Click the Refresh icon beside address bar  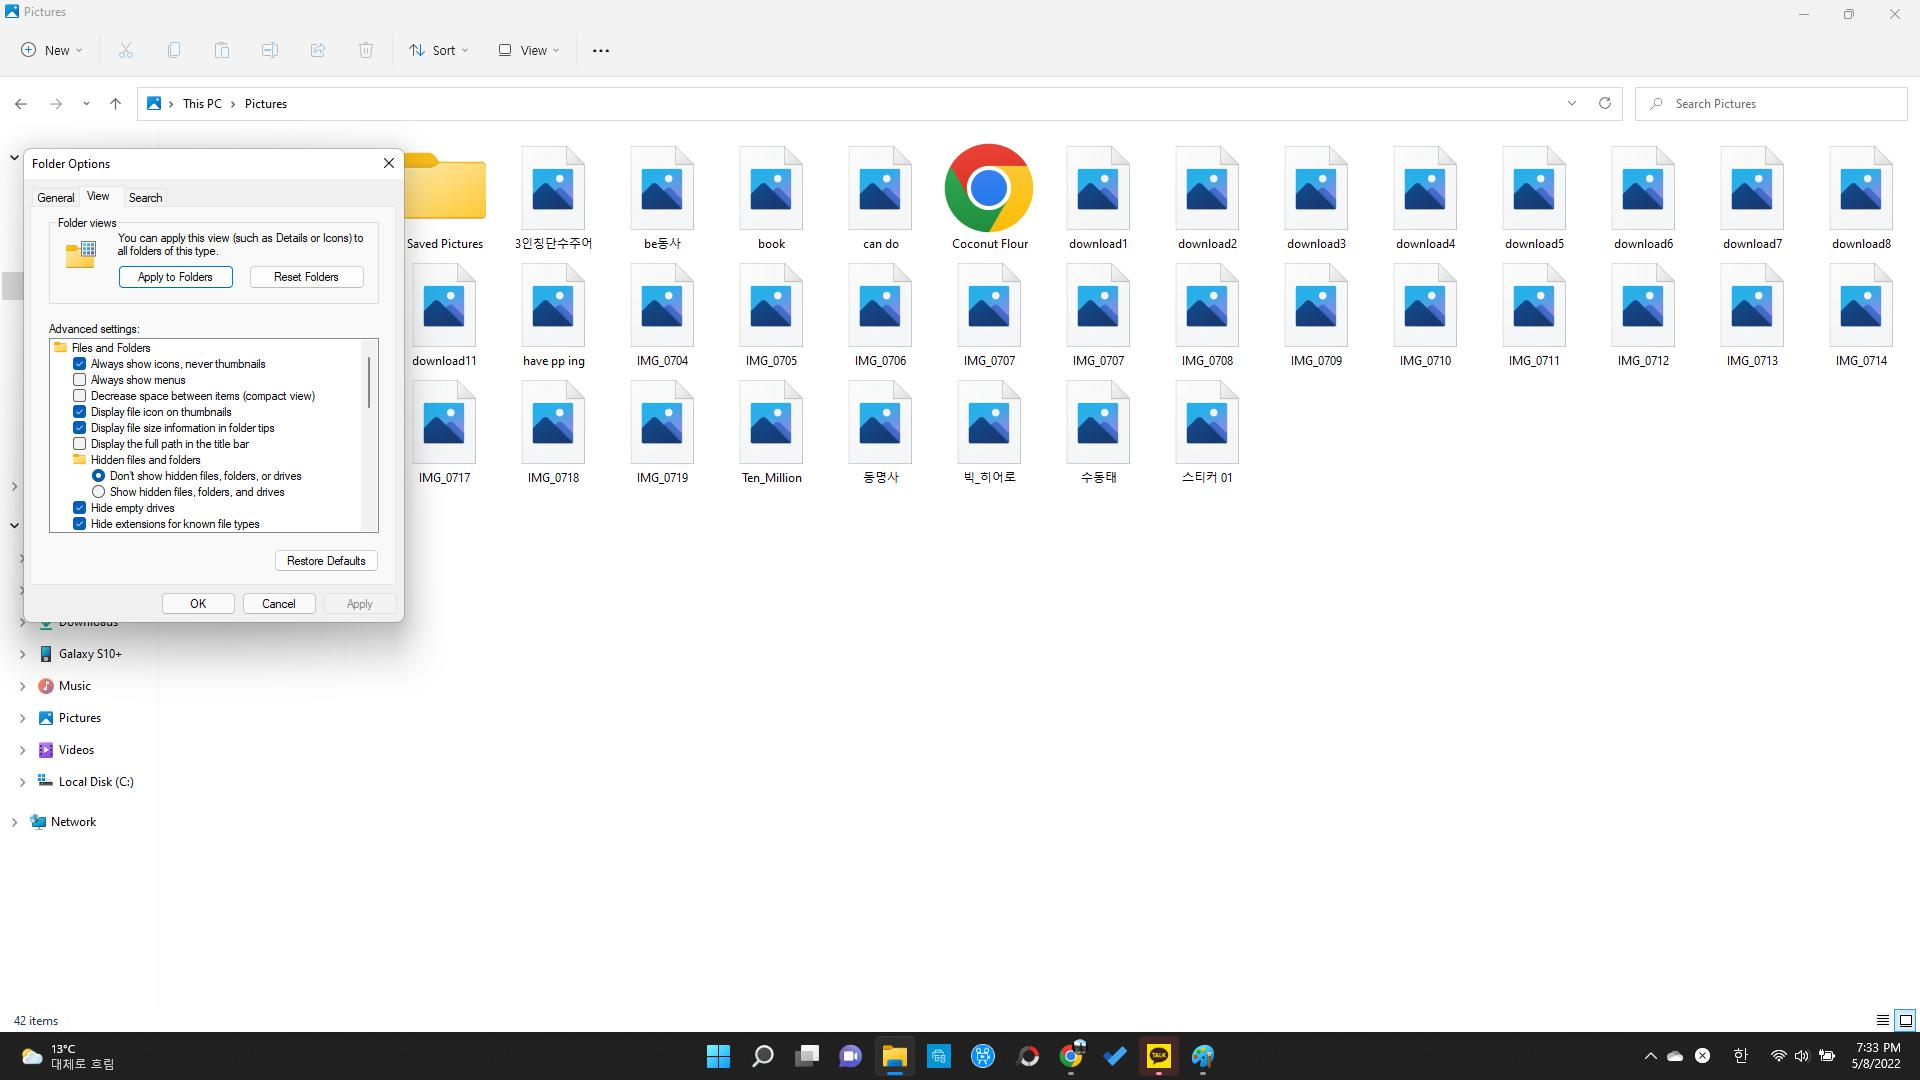(1605, 103)
